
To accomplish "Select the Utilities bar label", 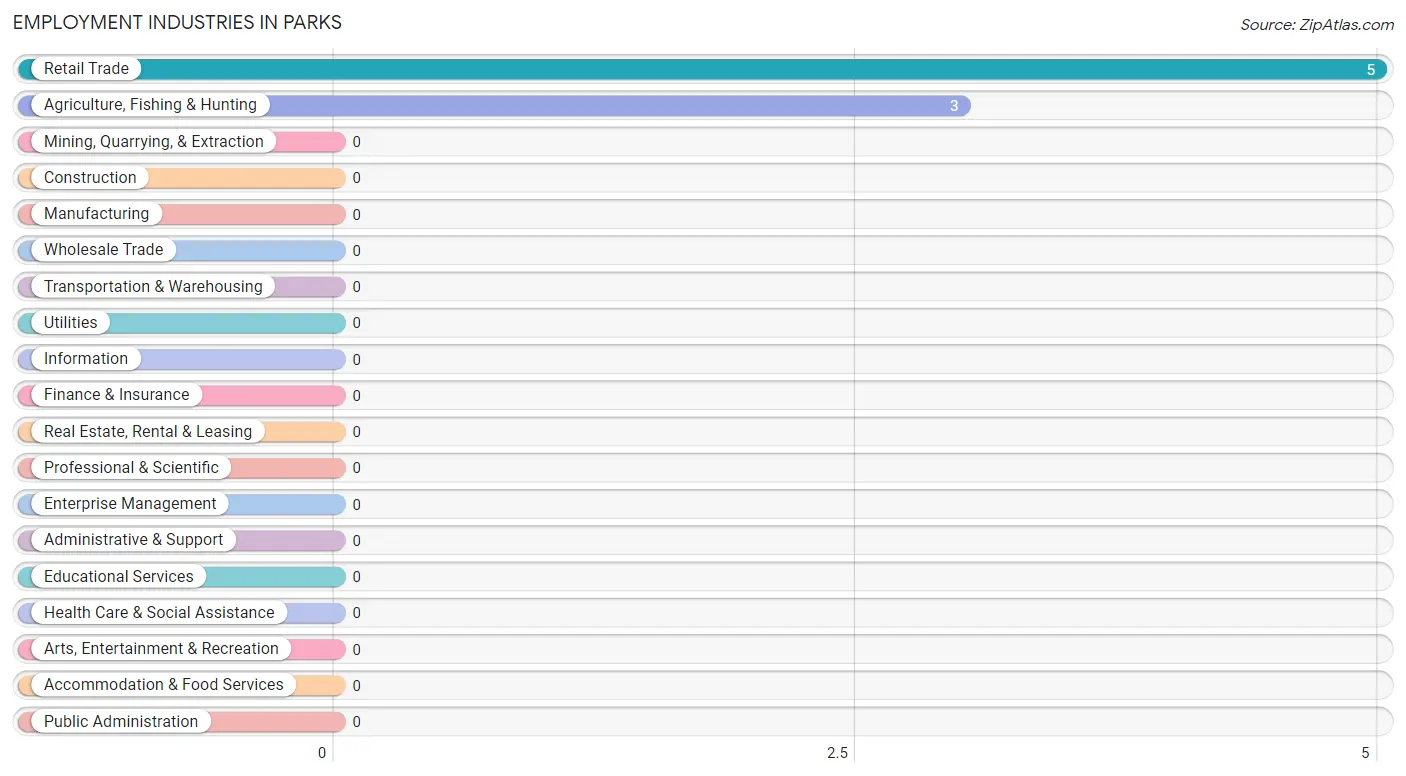I will [71, 323].
